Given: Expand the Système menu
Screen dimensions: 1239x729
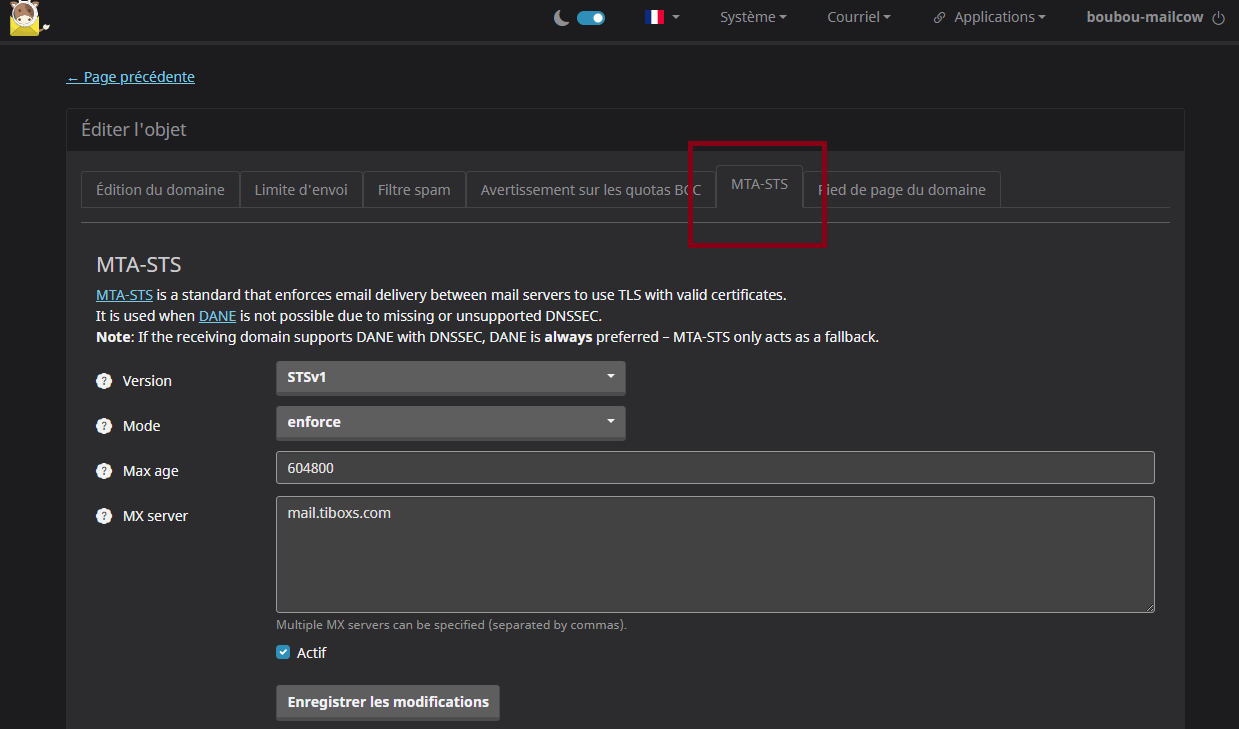Looking at the screenshot, I should coord(752,17).
